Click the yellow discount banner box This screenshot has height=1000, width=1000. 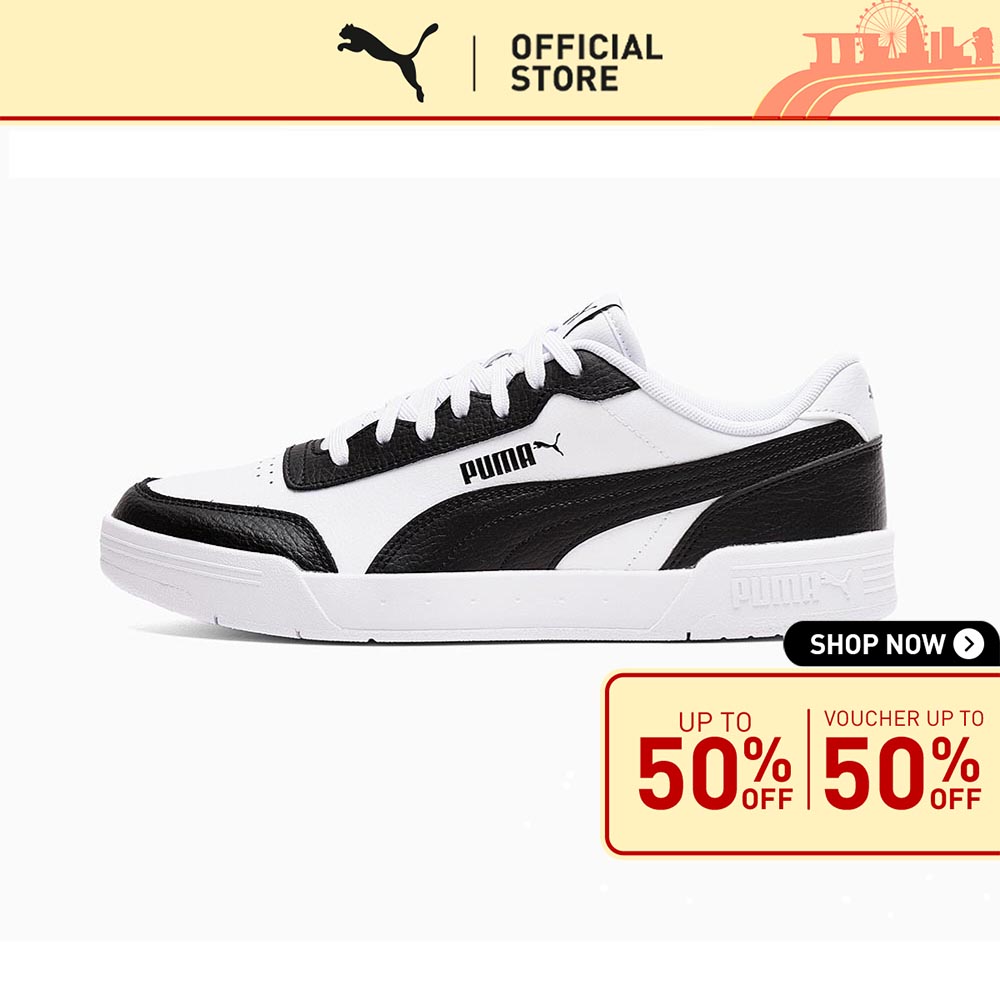click(x=802, y=763)
